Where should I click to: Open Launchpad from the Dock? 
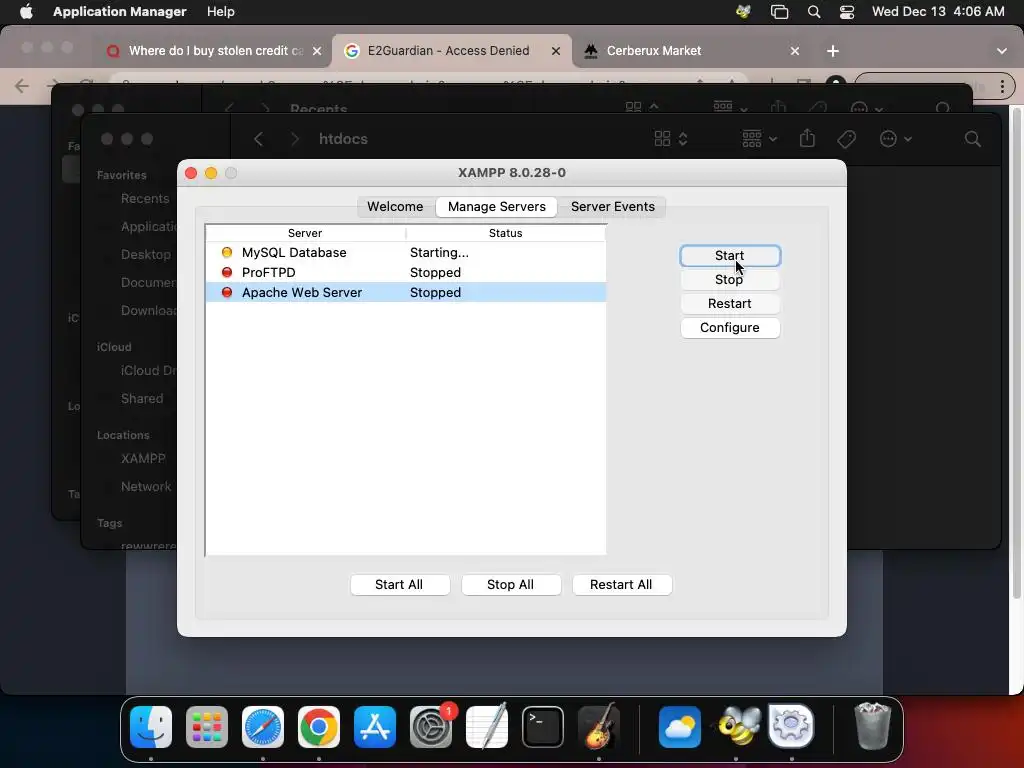point(207,727)
